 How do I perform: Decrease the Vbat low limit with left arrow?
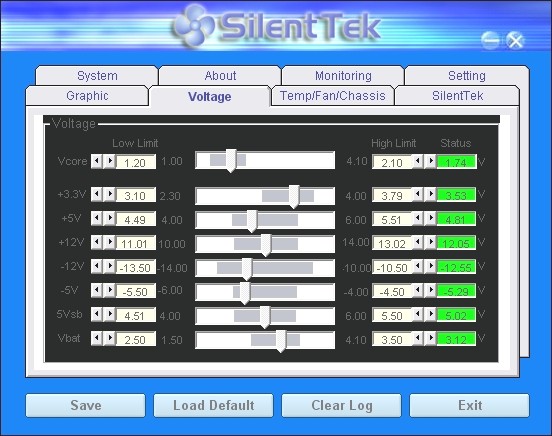click(97, 338)
